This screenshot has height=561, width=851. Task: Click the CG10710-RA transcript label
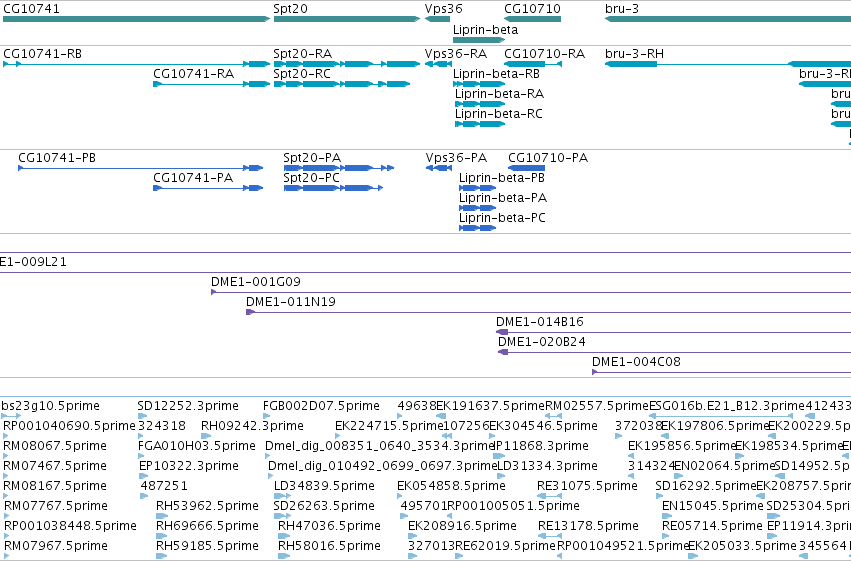pos(544,54)
